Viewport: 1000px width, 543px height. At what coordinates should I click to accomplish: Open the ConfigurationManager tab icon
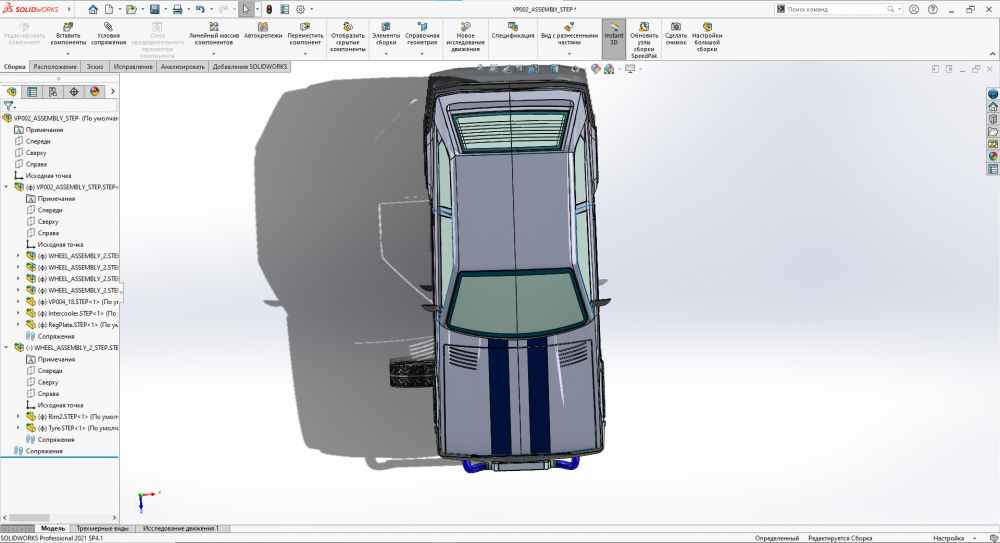[53, 91]
